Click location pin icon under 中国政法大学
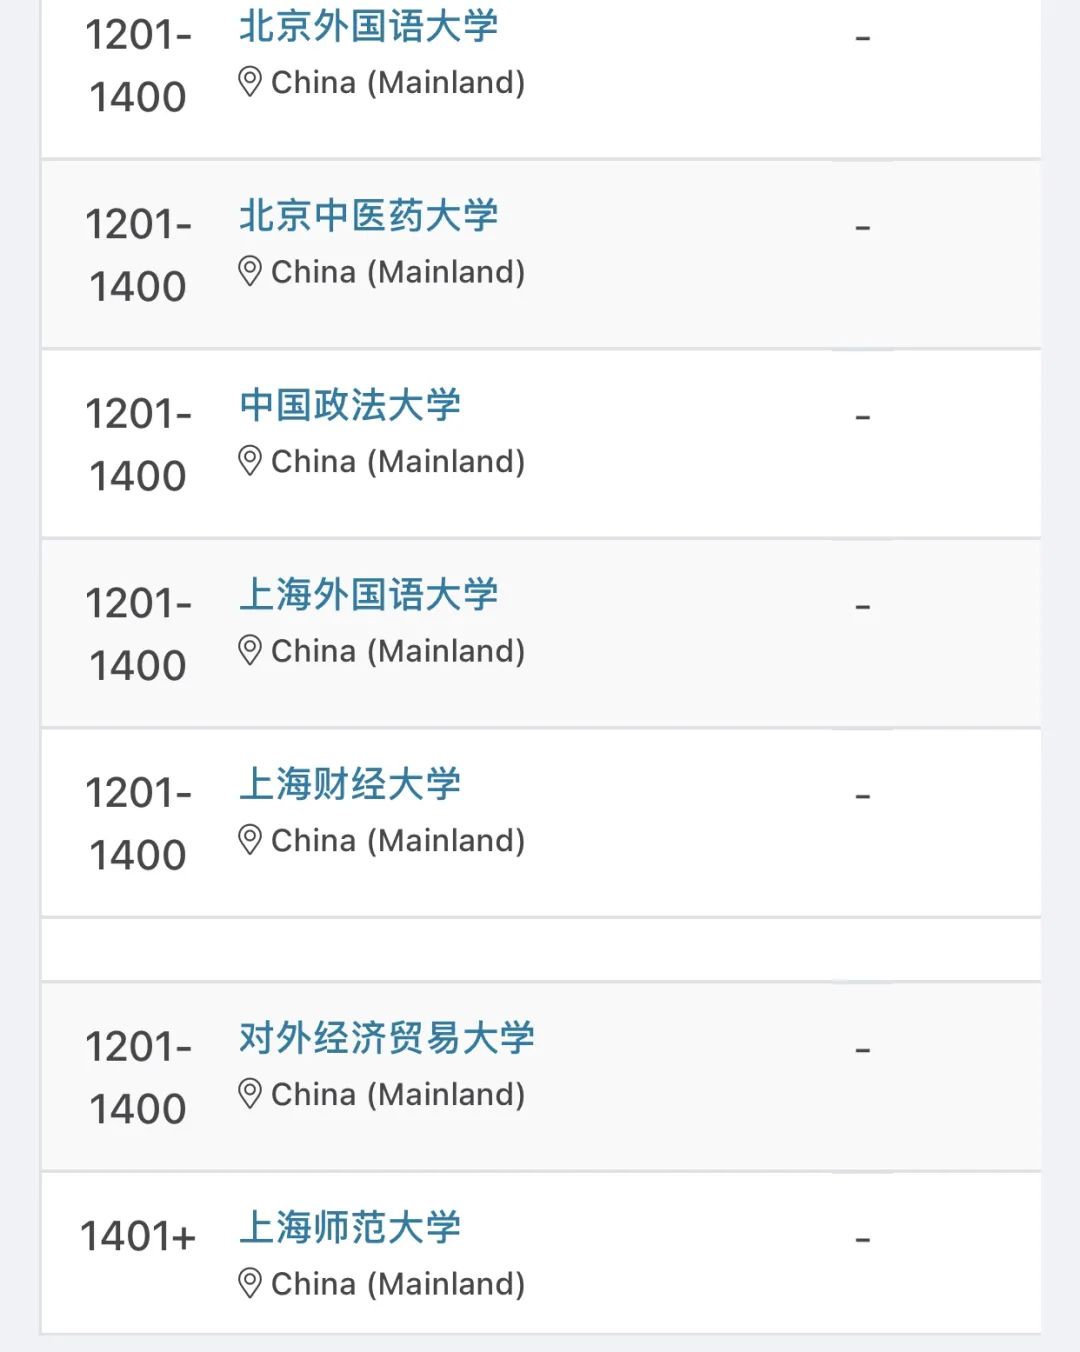The height and width of the screenshot is (1352, 1080). tap(250, 461)
